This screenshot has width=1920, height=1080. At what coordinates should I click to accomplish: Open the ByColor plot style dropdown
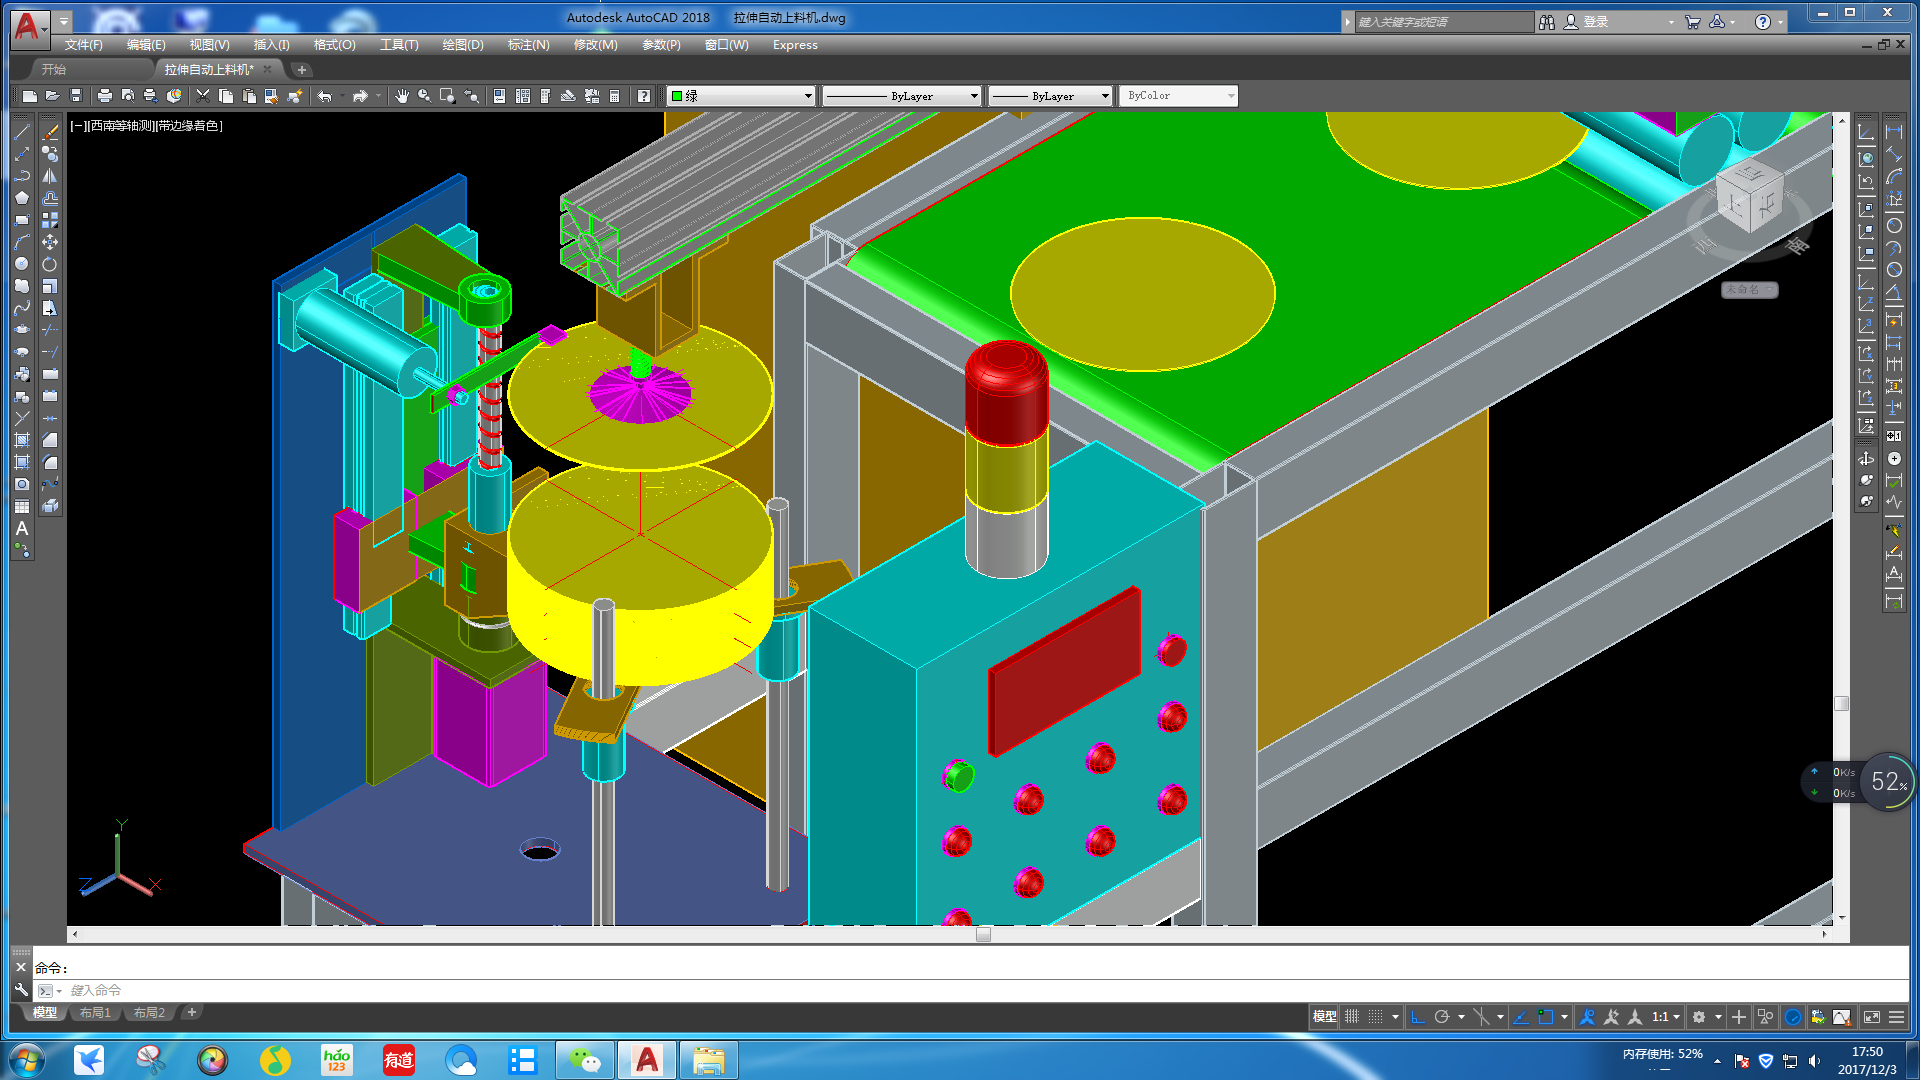(x=1231, y=96)
